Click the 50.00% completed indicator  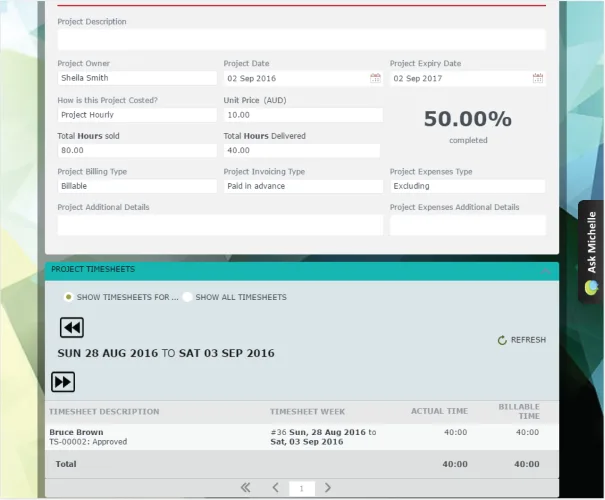(468, 125)
